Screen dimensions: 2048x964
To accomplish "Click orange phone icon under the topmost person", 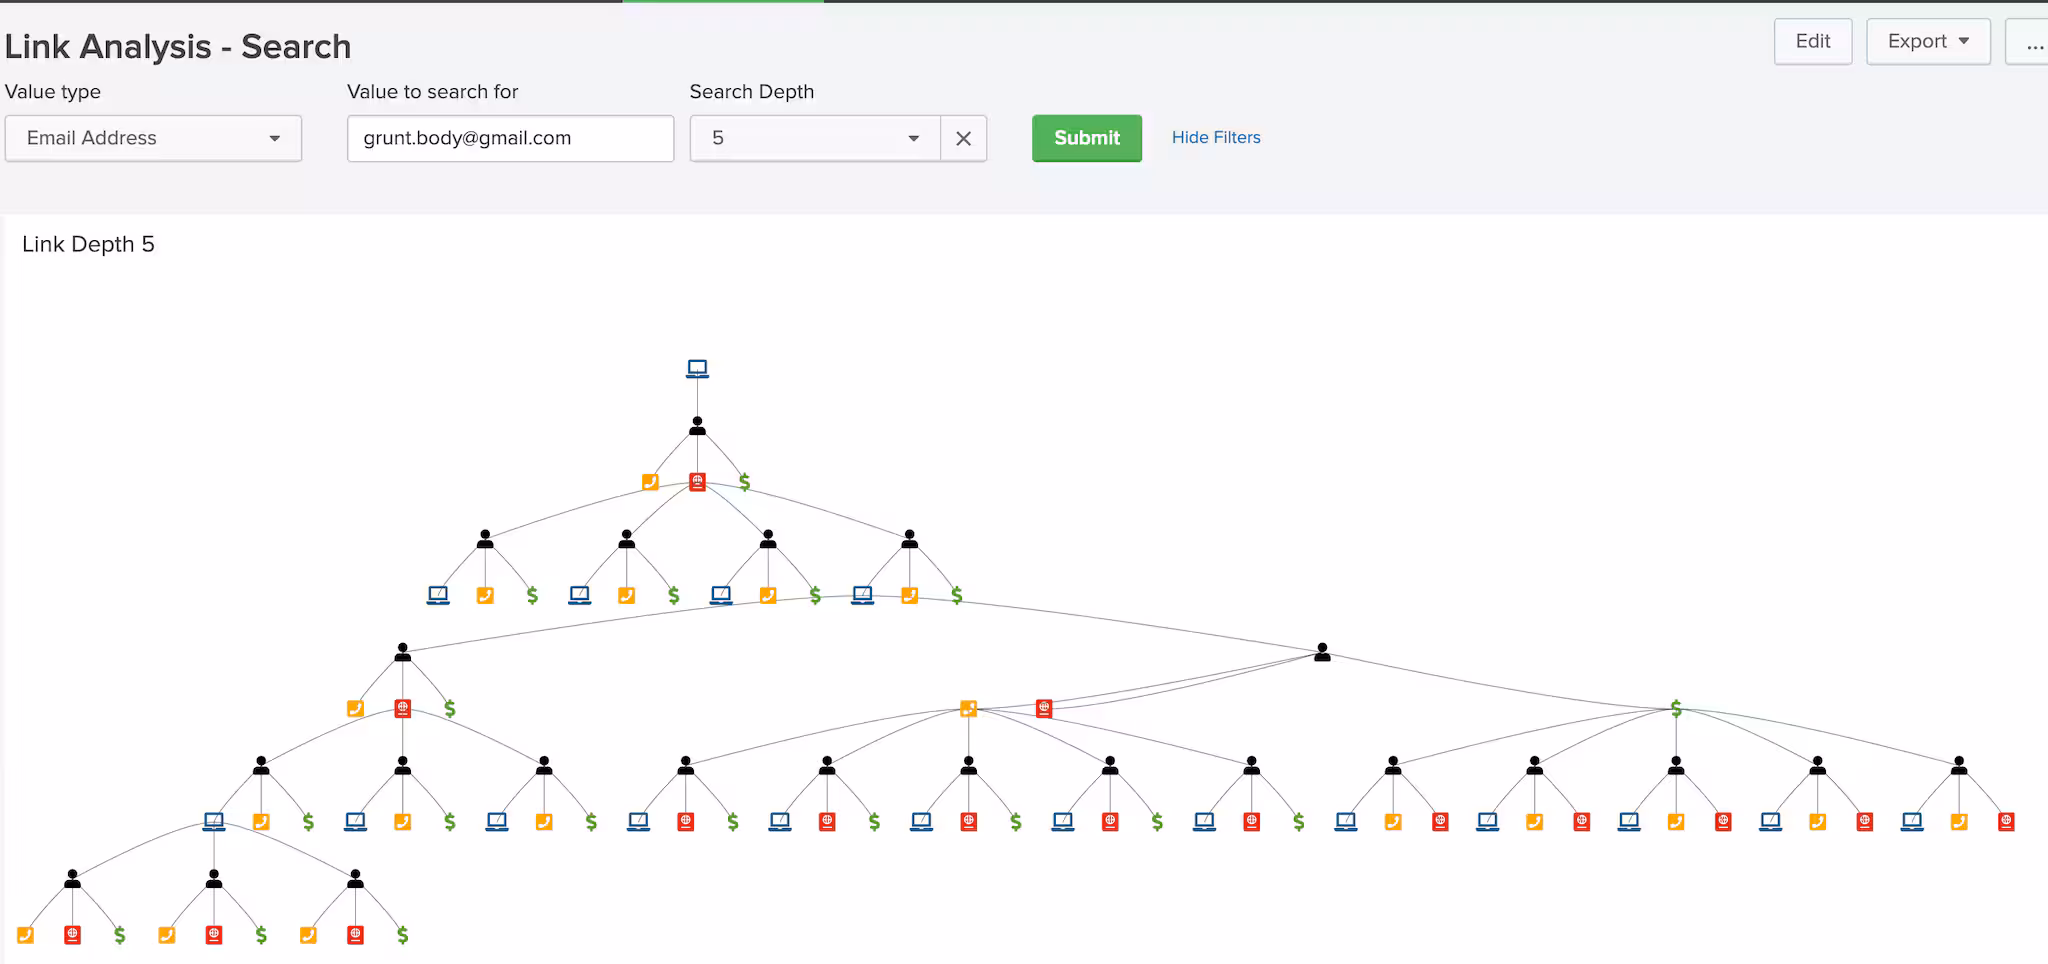I will click(x=650, y=482).
